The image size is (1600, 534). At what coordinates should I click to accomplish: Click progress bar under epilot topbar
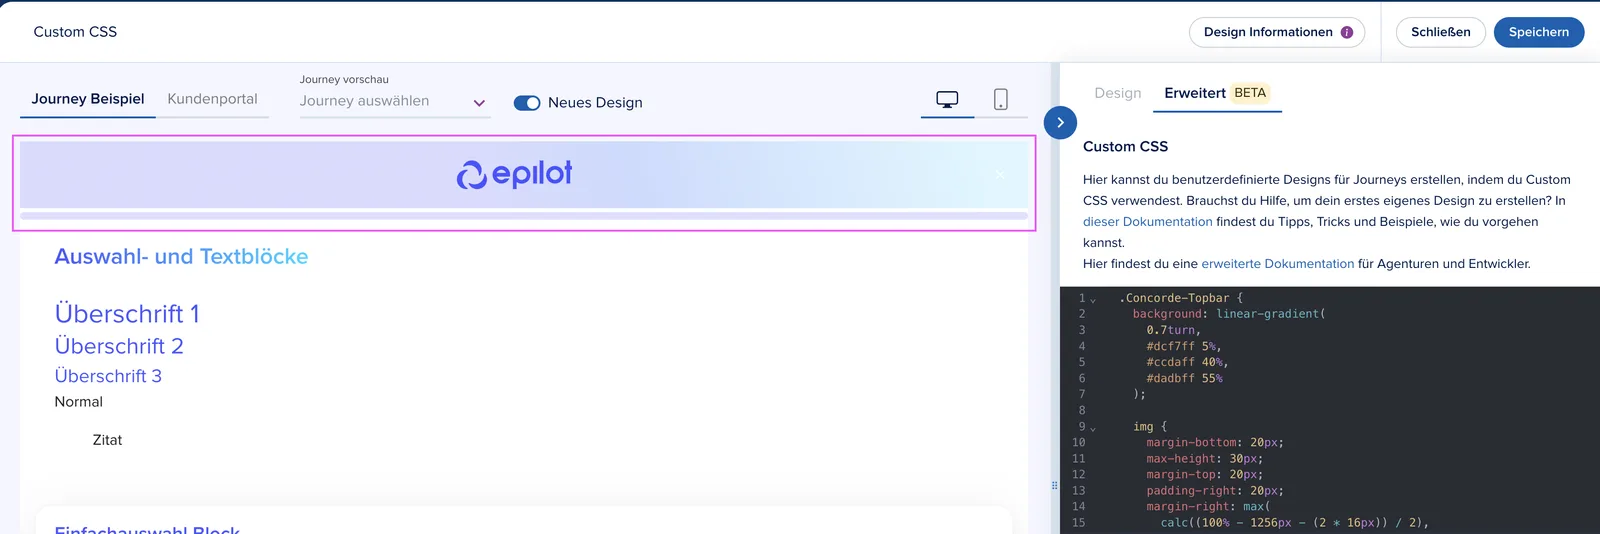pos(524,215)
